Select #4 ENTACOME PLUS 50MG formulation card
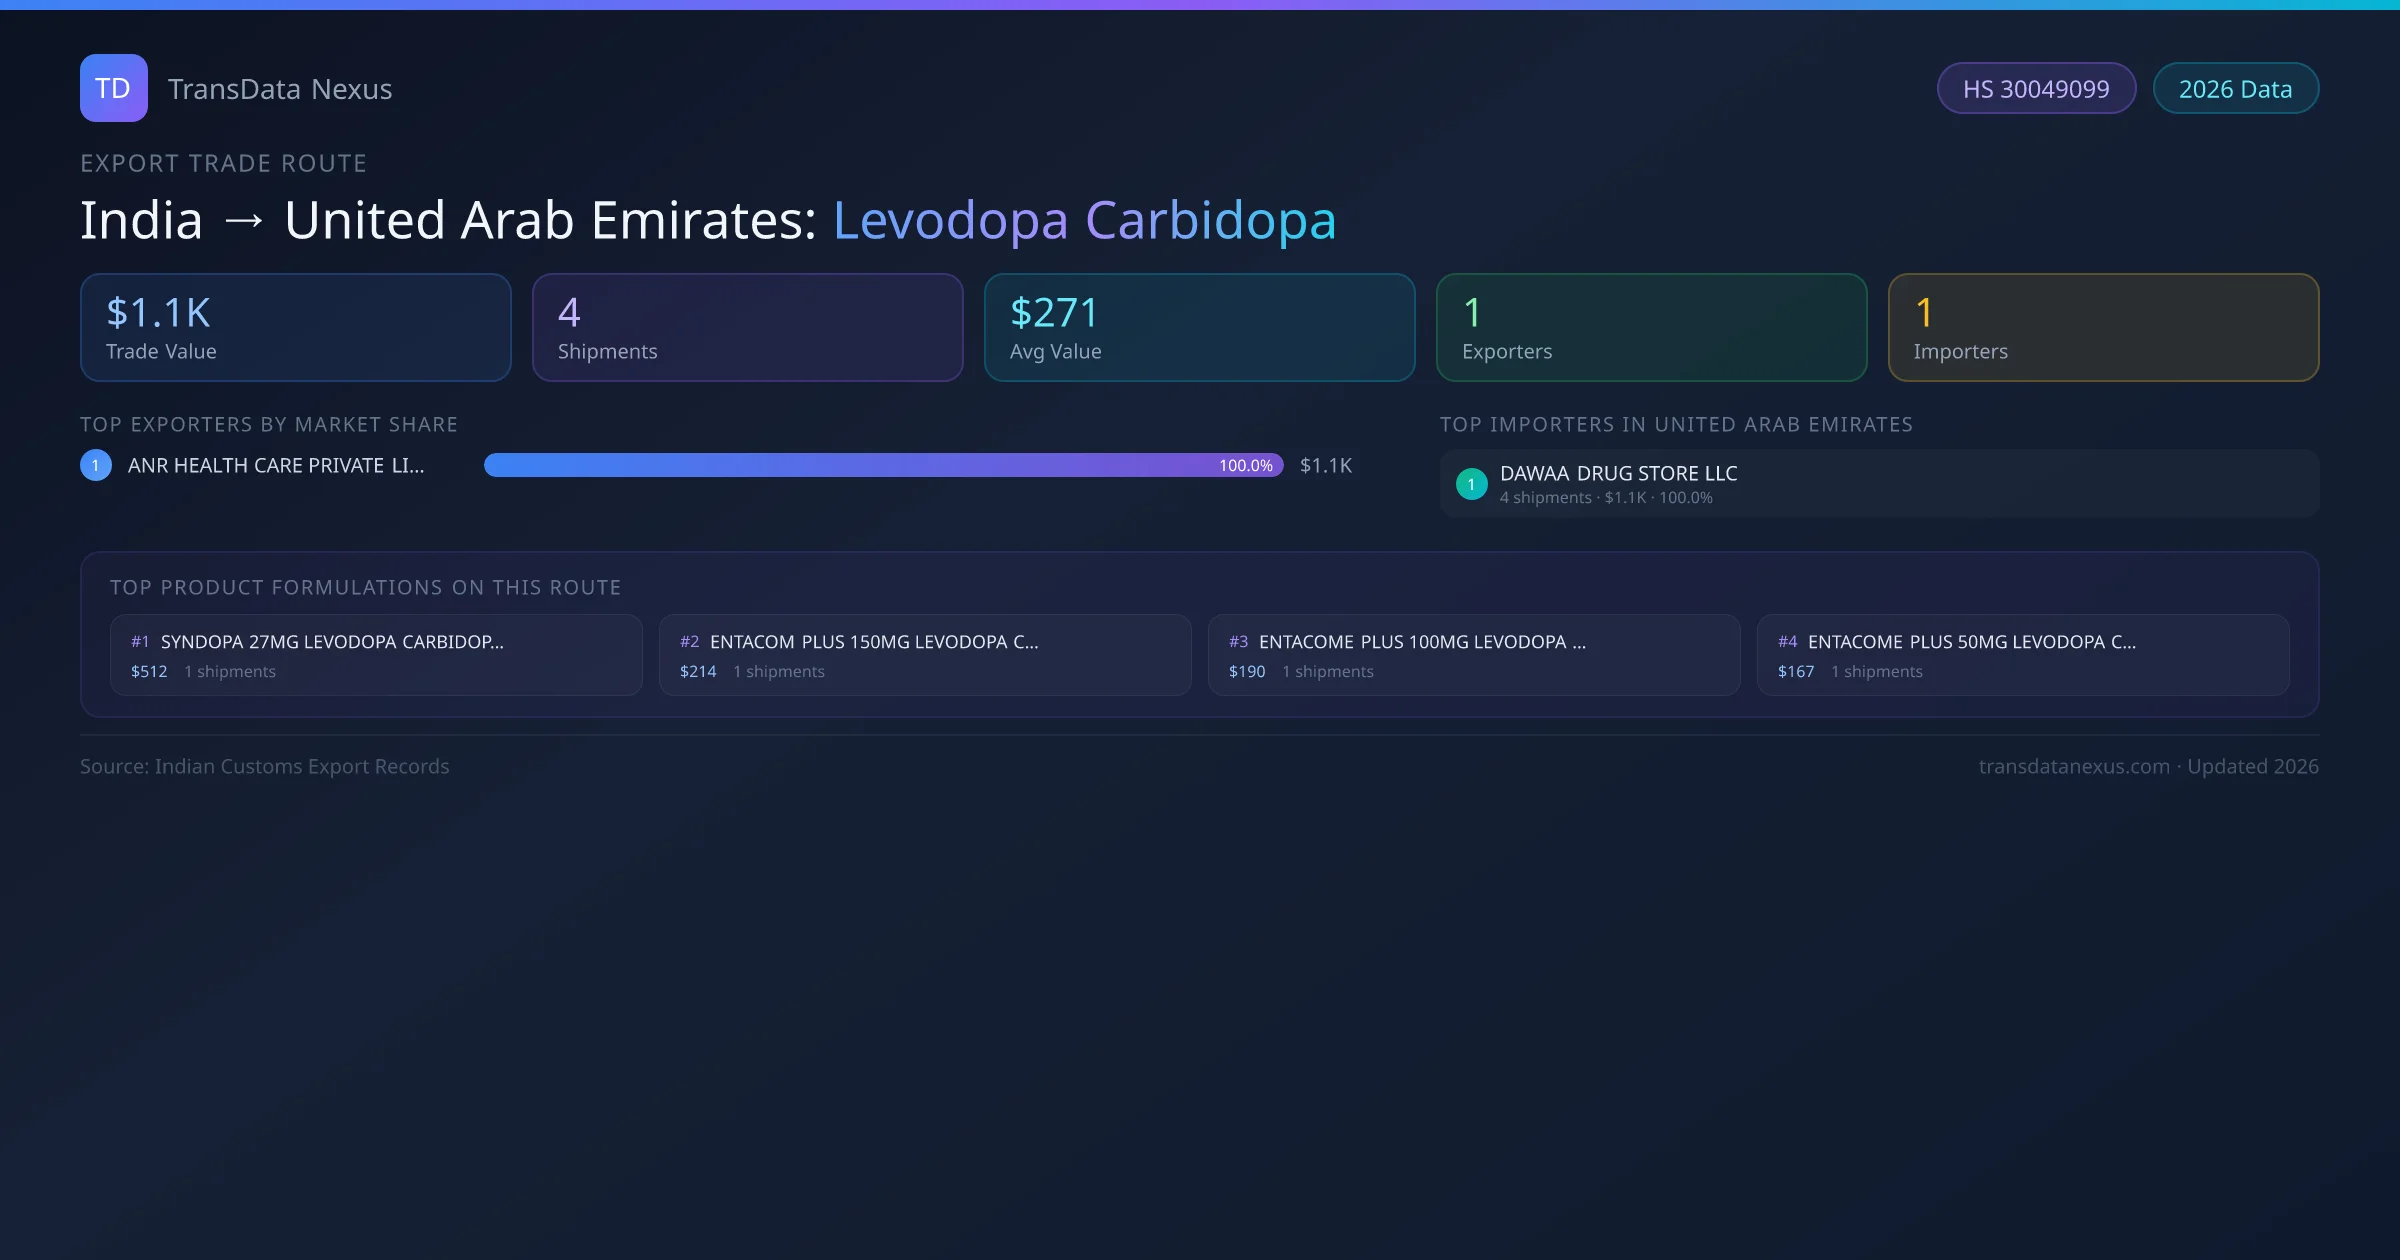 tap(2023, 655)
